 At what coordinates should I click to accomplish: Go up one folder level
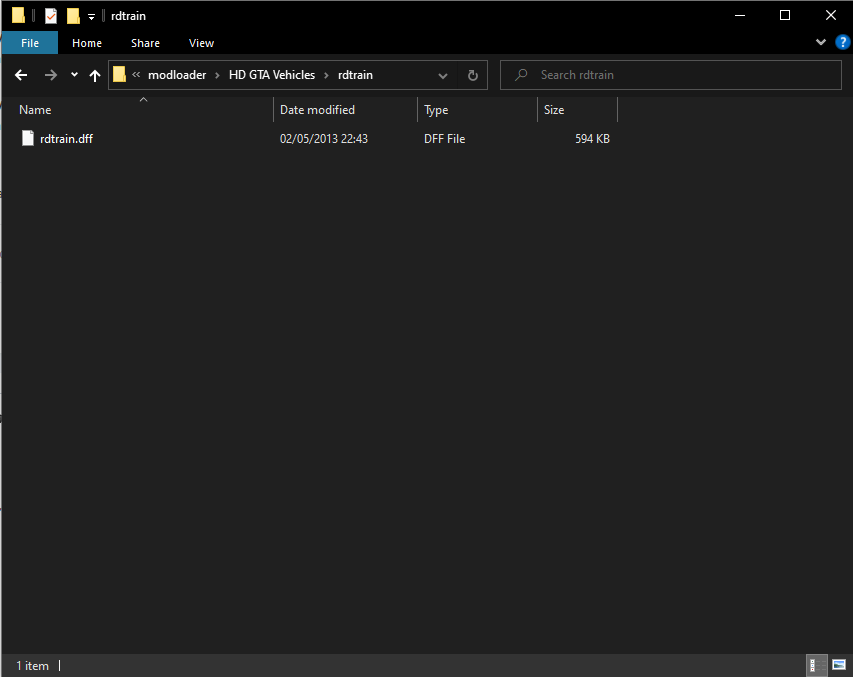tap(95, 75)
